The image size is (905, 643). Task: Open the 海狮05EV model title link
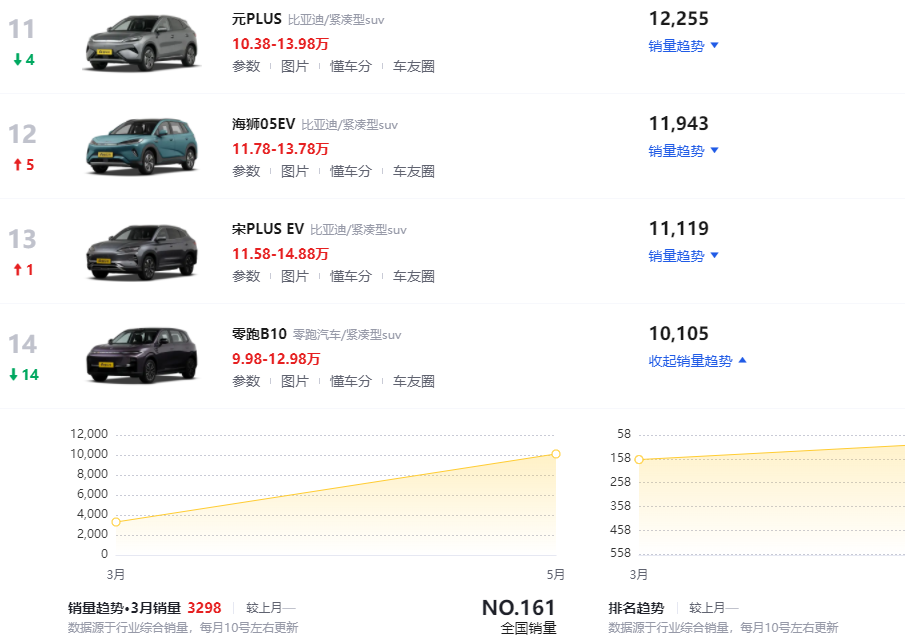tap(264, 124)
